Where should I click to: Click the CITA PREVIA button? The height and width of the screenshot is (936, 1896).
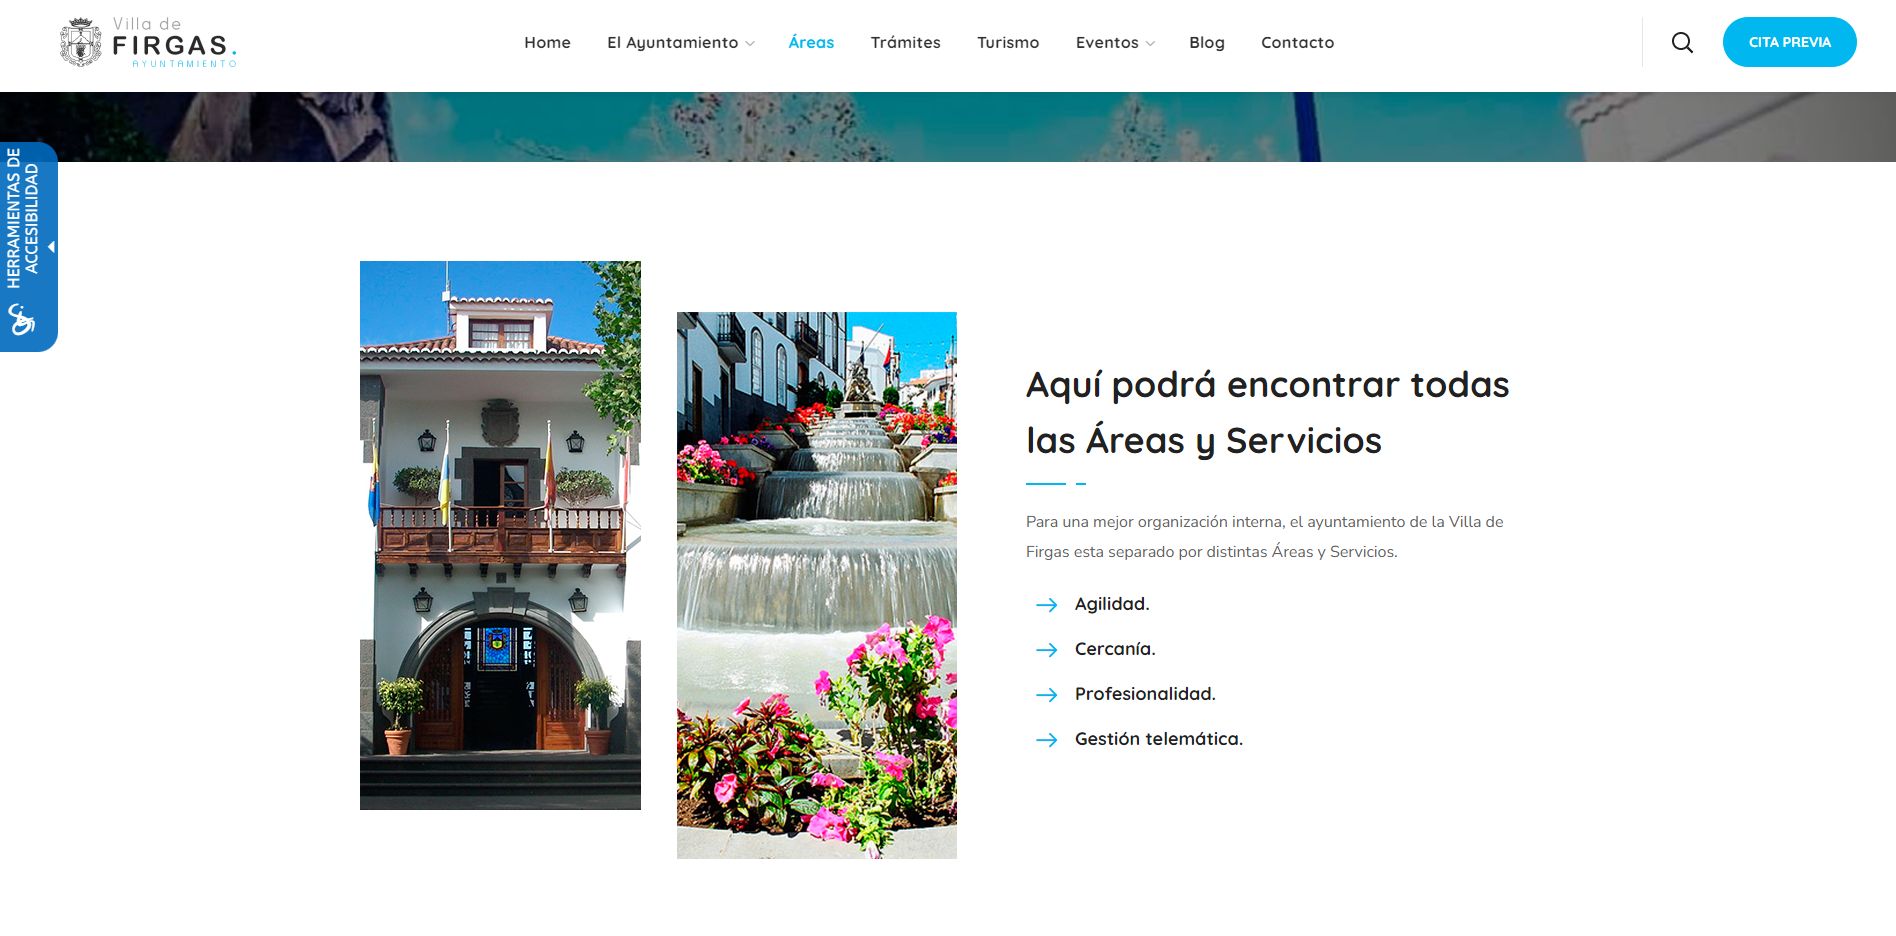click(1789, 42)
